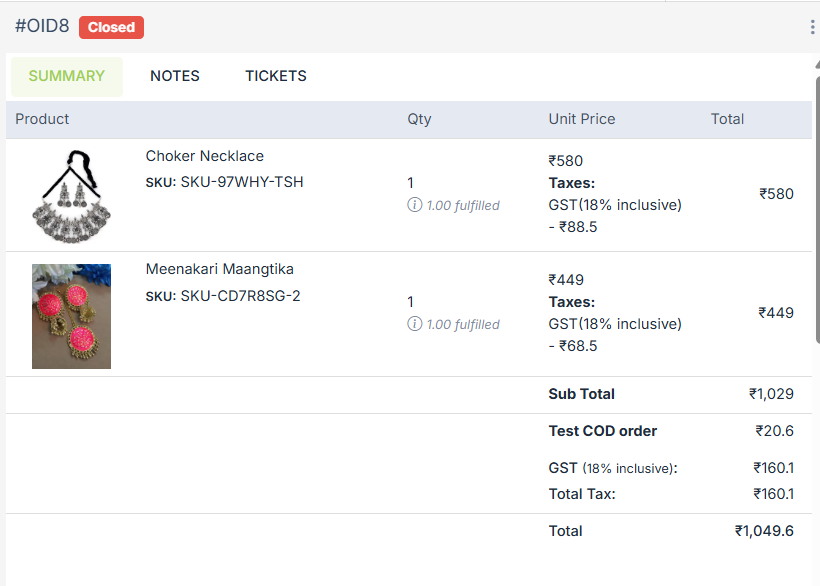Image resolution: width=820 pixels, height=586 pixels.
Task: Open the three-dot order options menu
Action: pos(812,27)
